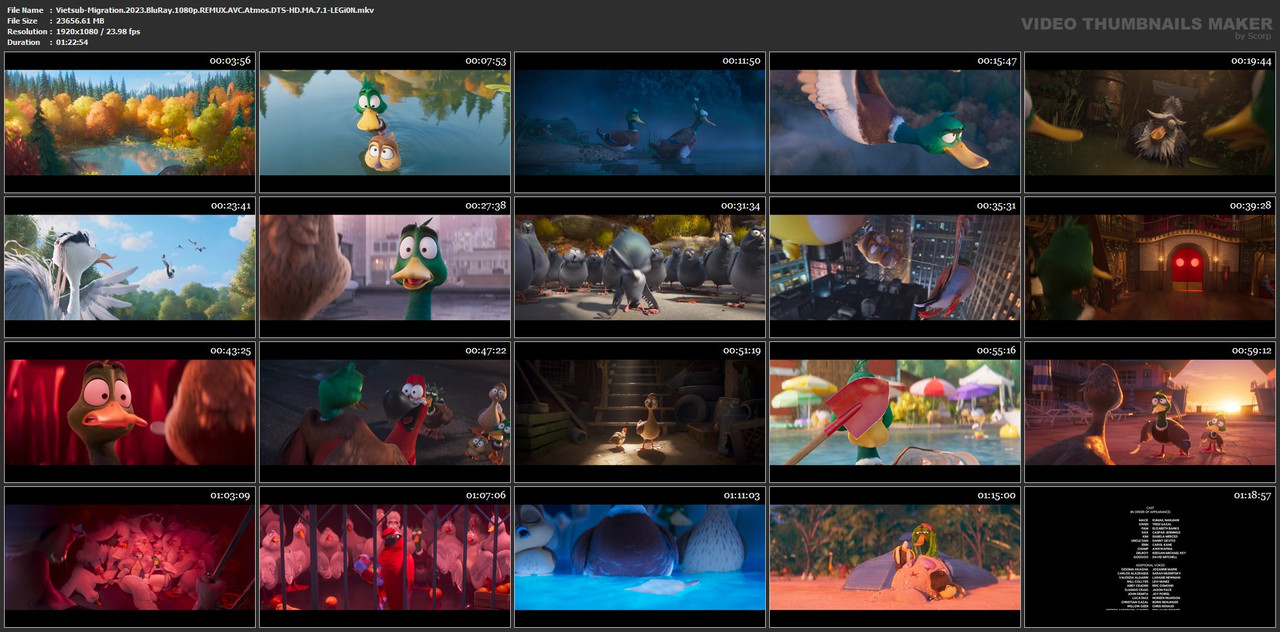
Task: Open the pigeons thumbnail at 00:31:34
Action: click(640, 267)
